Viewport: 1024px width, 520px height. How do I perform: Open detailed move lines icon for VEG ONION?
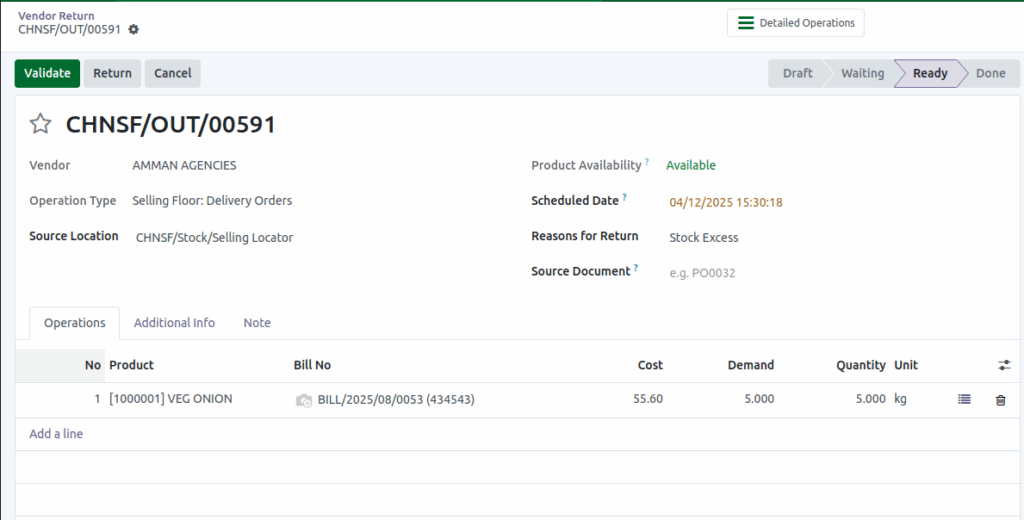[964, 399]
